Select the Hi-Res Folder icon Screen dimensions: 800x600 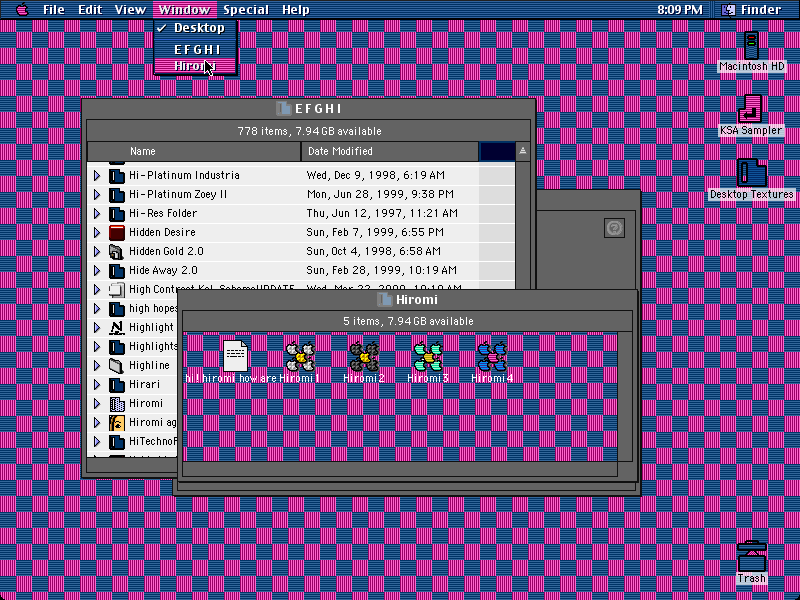[x=117, y=213]
